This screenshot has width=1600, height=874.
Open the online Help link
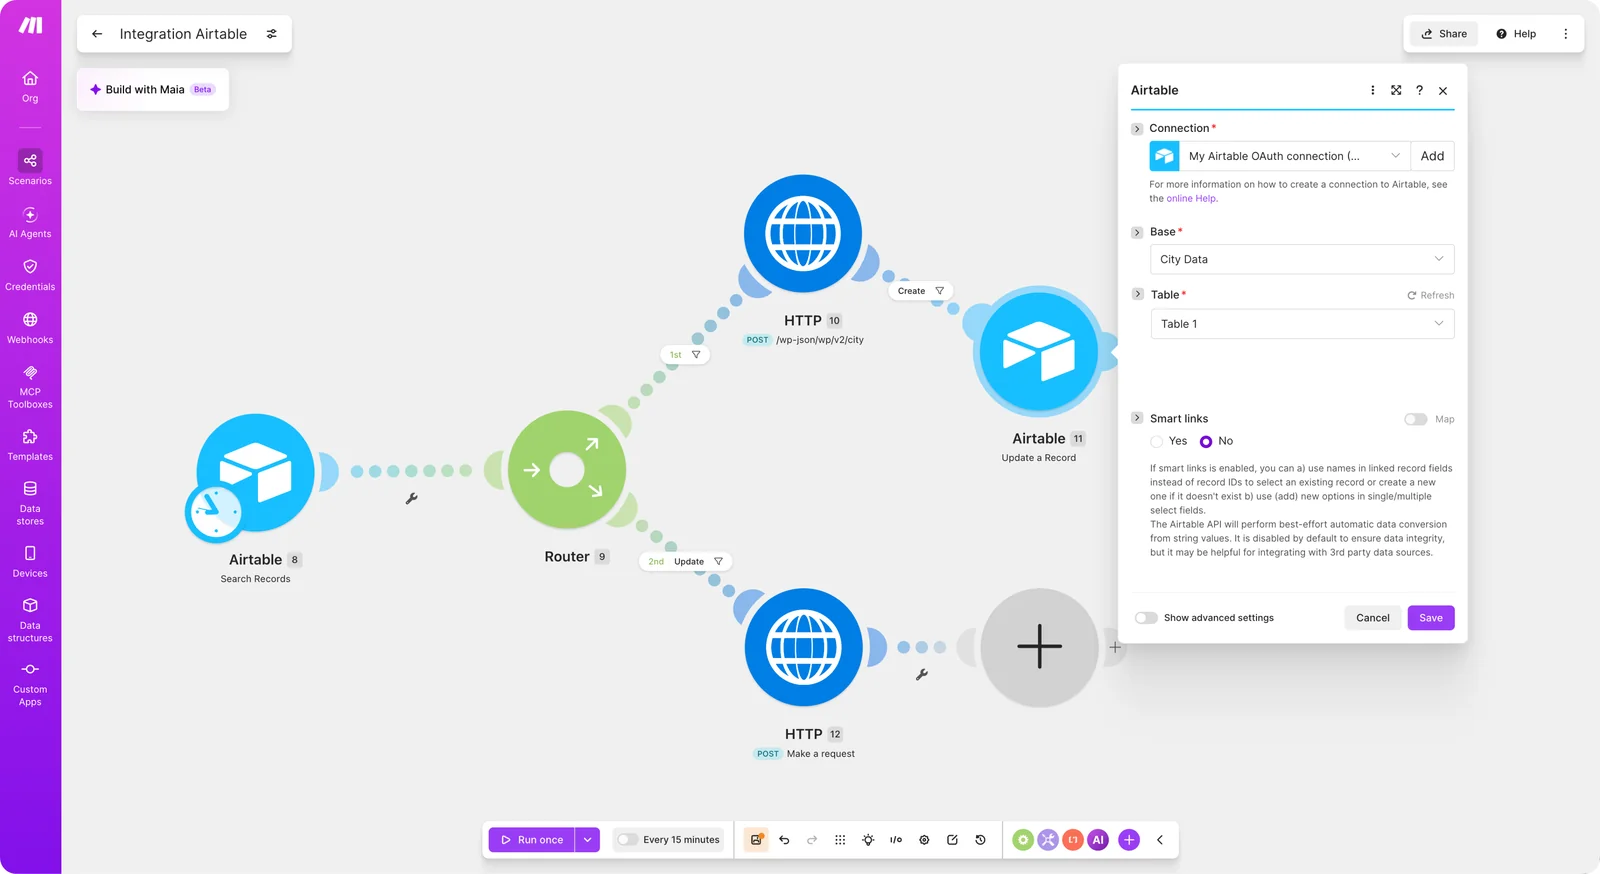point(1191,199)
